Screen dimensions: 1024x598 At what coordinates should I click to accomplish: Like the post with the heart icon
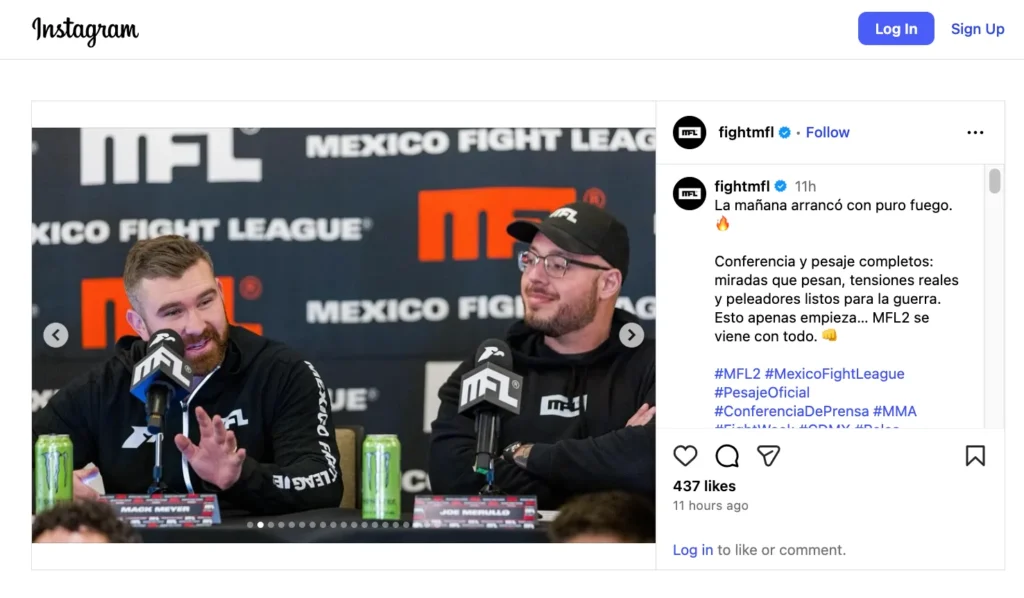[x=685, y=456]
